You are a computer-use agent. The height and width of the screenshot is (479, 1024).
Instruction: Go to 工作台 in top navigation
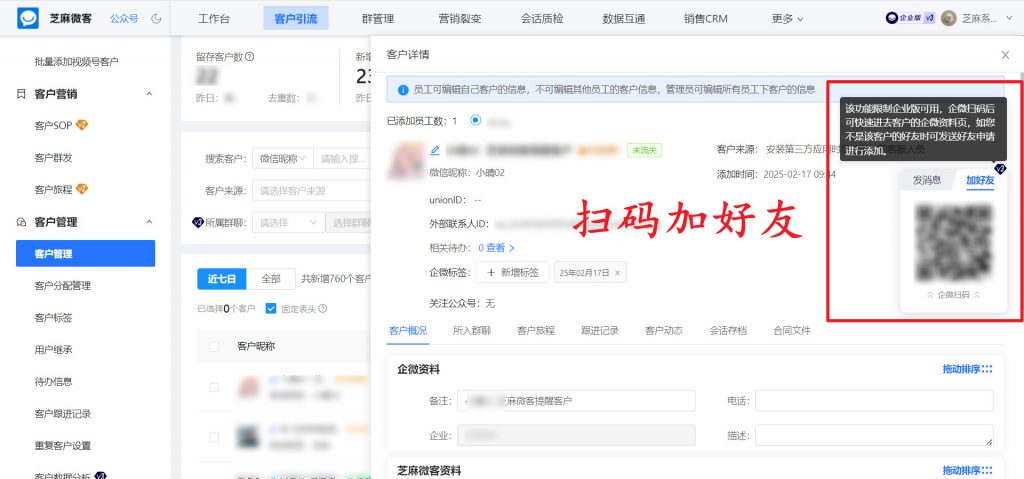[214, 19]
